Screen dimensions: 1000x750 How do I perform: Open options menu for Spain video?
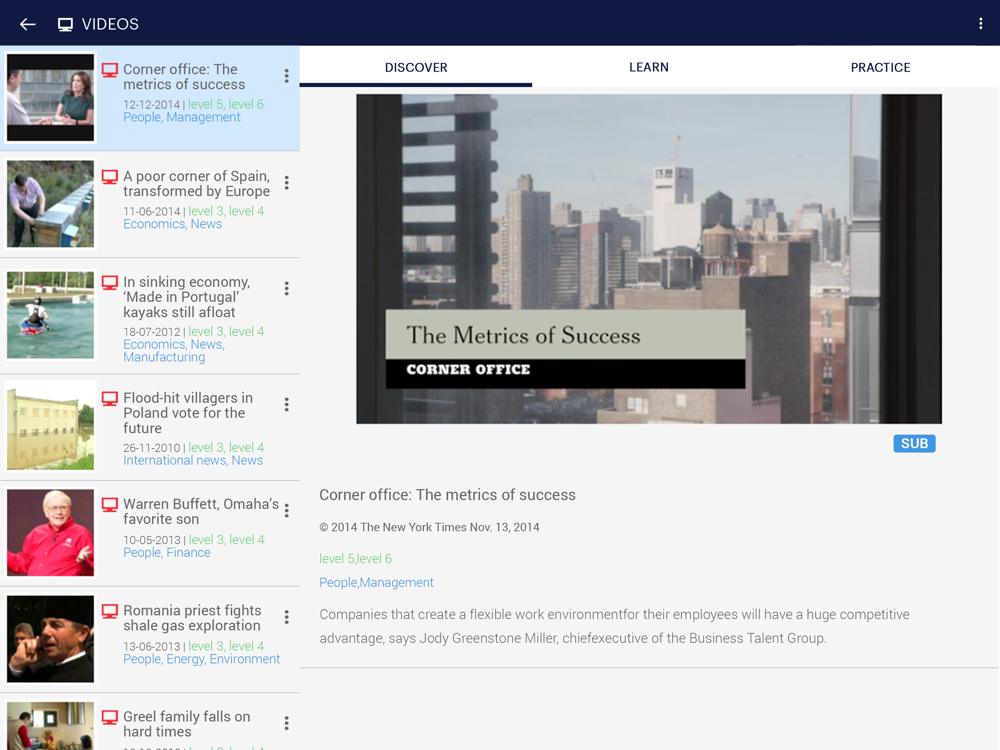286,183
